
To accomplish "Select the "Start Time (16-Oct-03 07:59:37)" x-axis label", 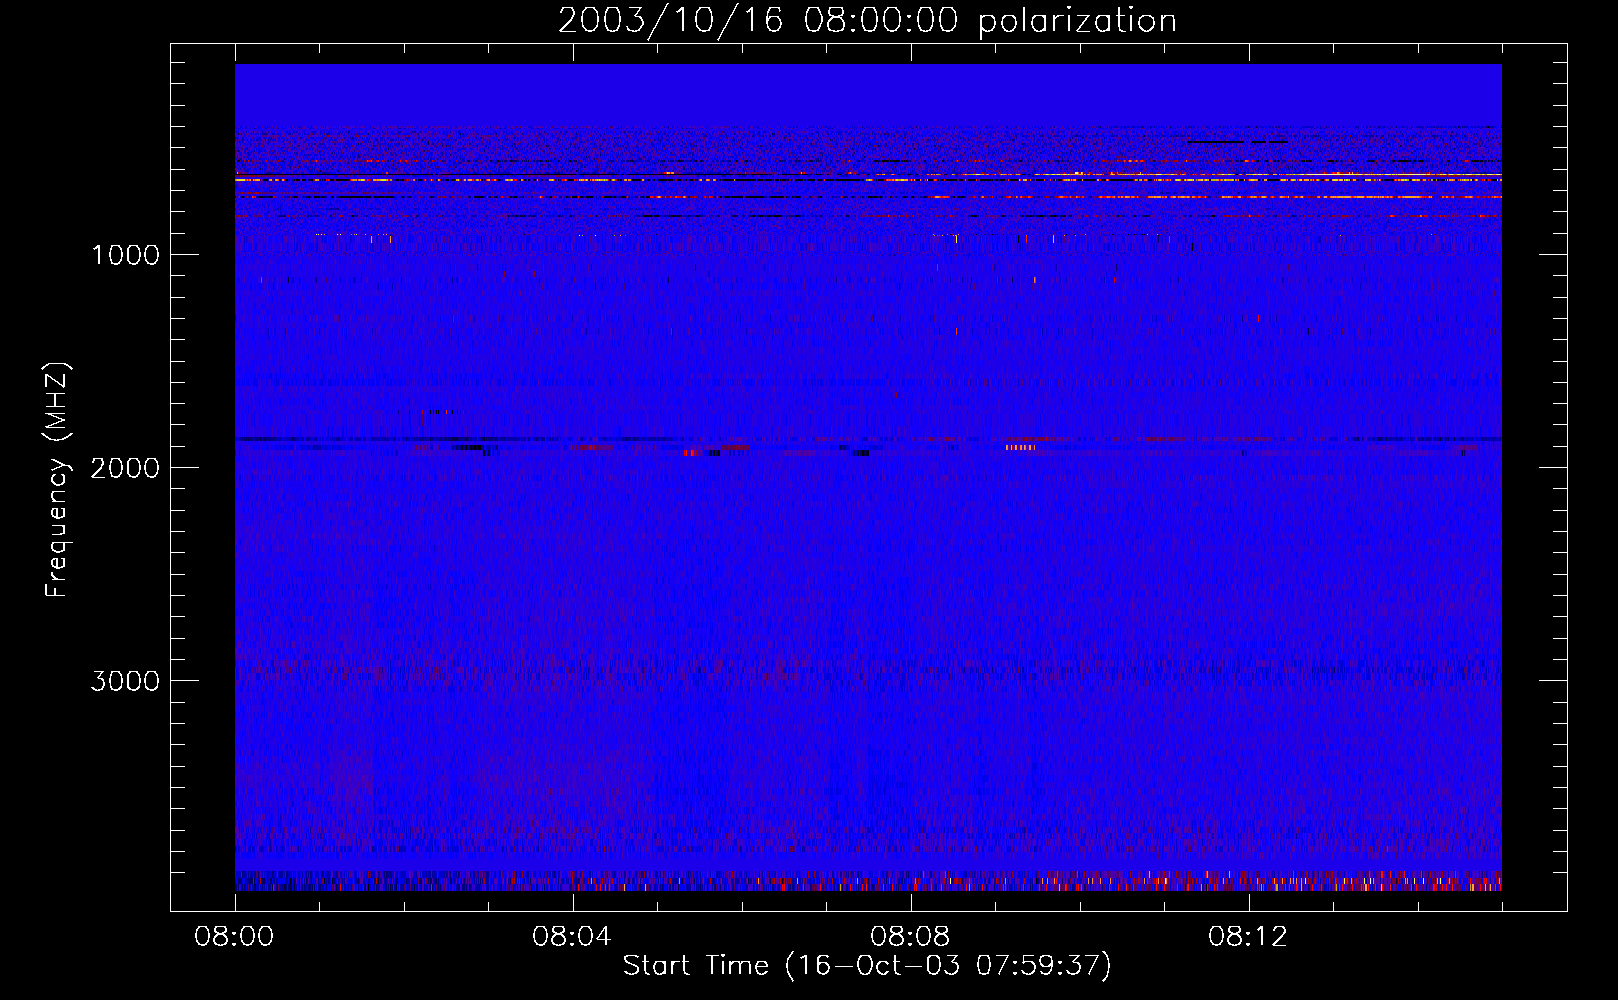I will pyautogui.click(x=867, y=966).
